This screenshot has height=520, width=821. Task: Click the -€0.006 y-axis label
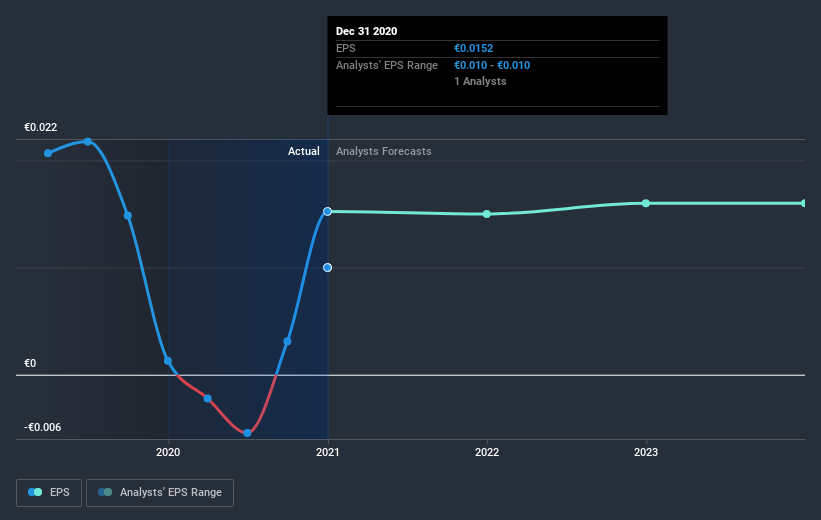point(42,427)
